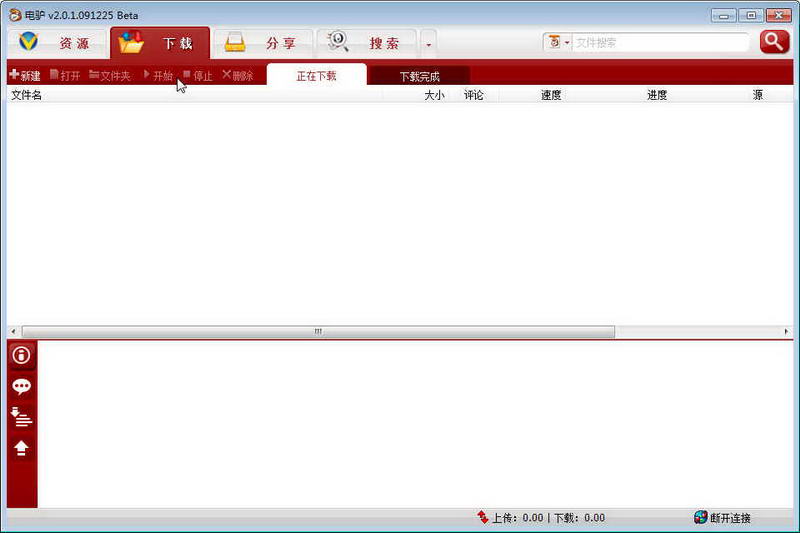The width and height of the screenshot is (800, 533).
Task: Sort by the 评论 (Comments) column header
Action: [x=473, y=95]
